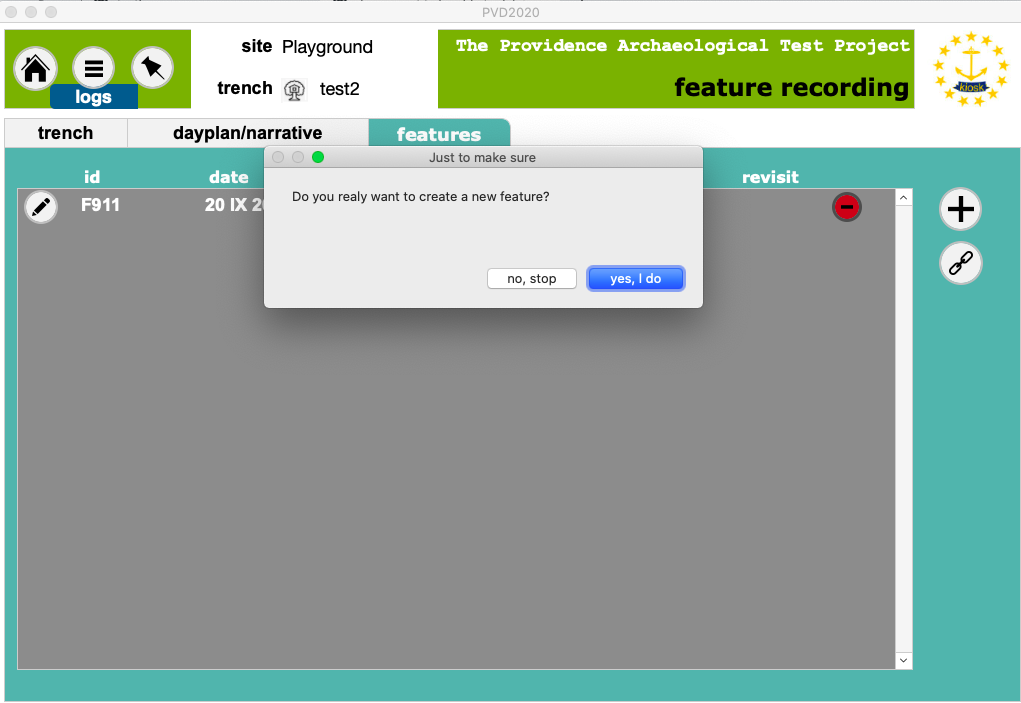Click the chain link icon
This screenshot has height=703, width=1021.
click(960, 263)
